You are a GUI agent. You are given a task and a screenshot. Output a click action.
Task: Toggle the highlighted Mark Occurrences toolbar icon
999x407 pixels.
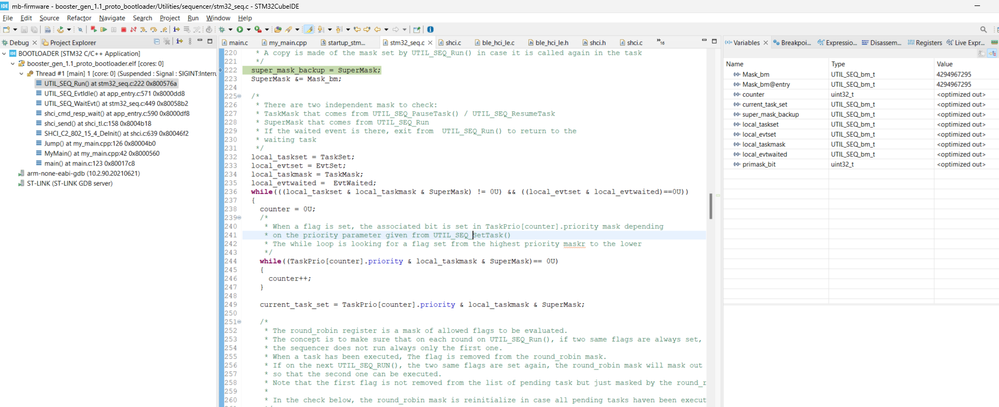(x=308, y=29)
